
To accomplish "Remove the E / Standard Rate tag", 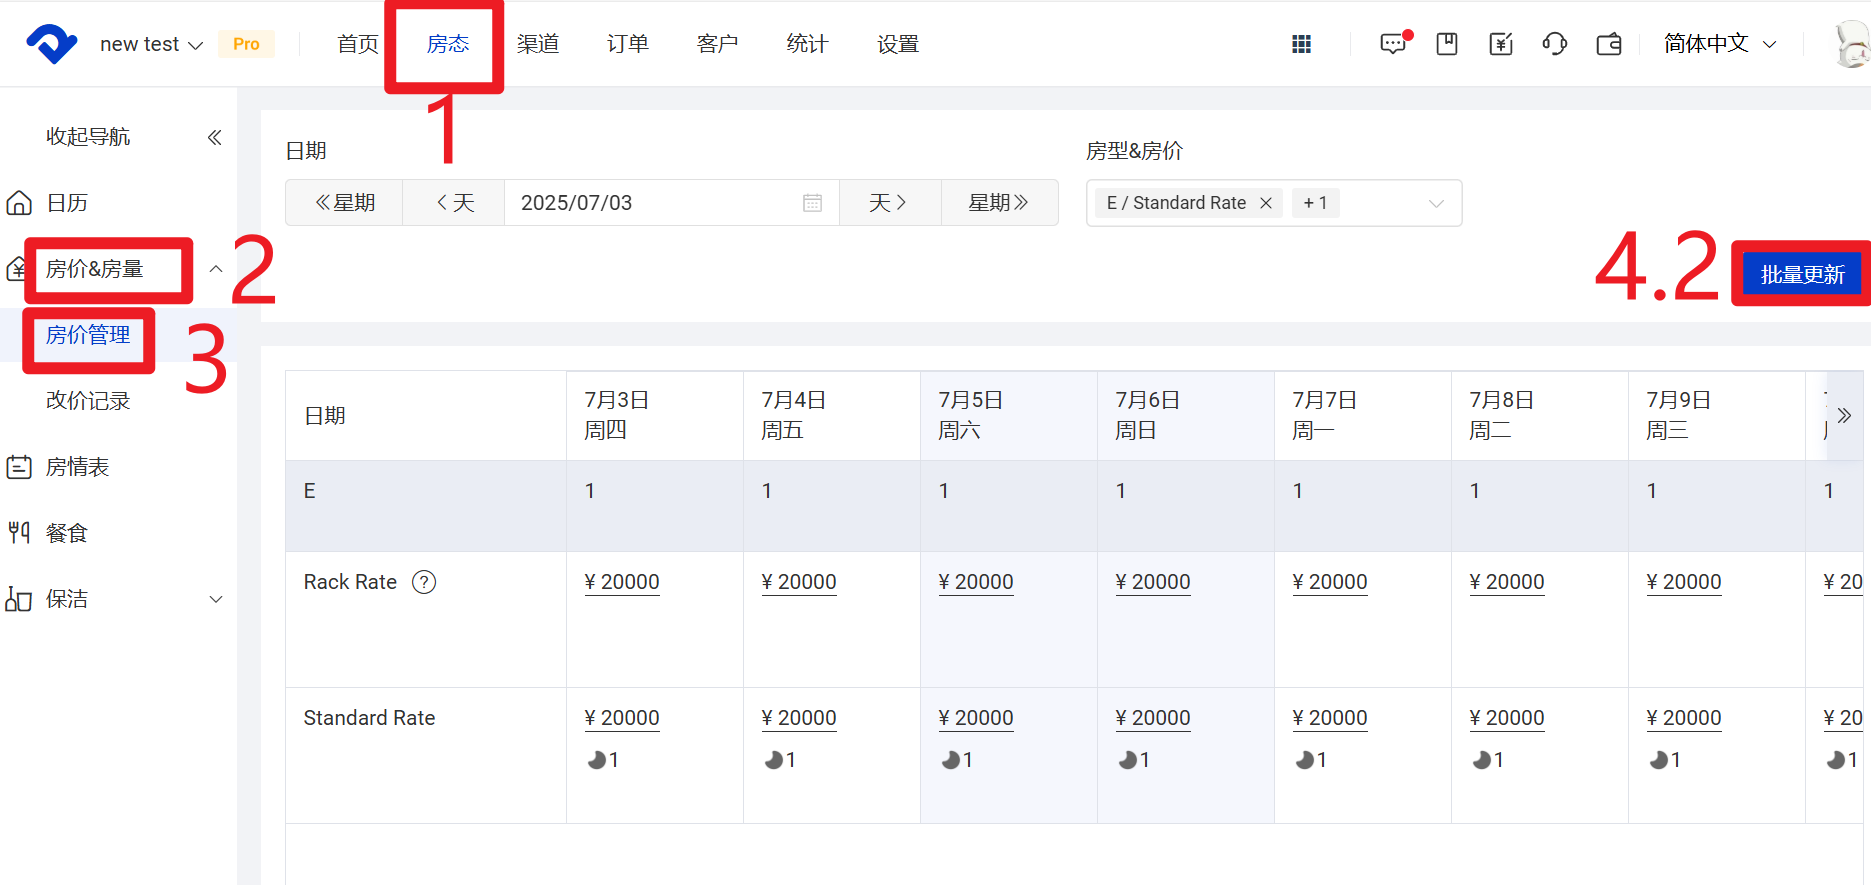I will [1266, 203].
